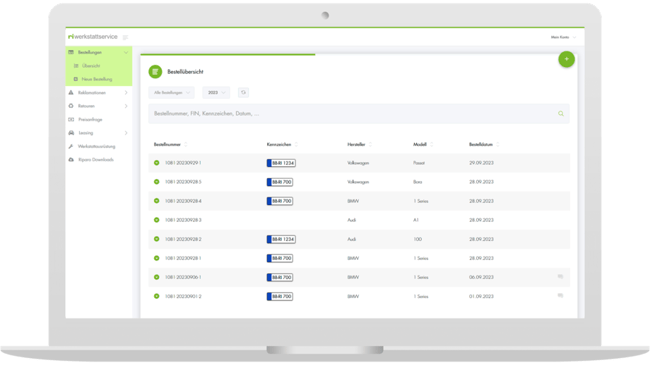Click the date 01.09.2023
The width and height of the screenshot is (650, 365).
[481, 297]
